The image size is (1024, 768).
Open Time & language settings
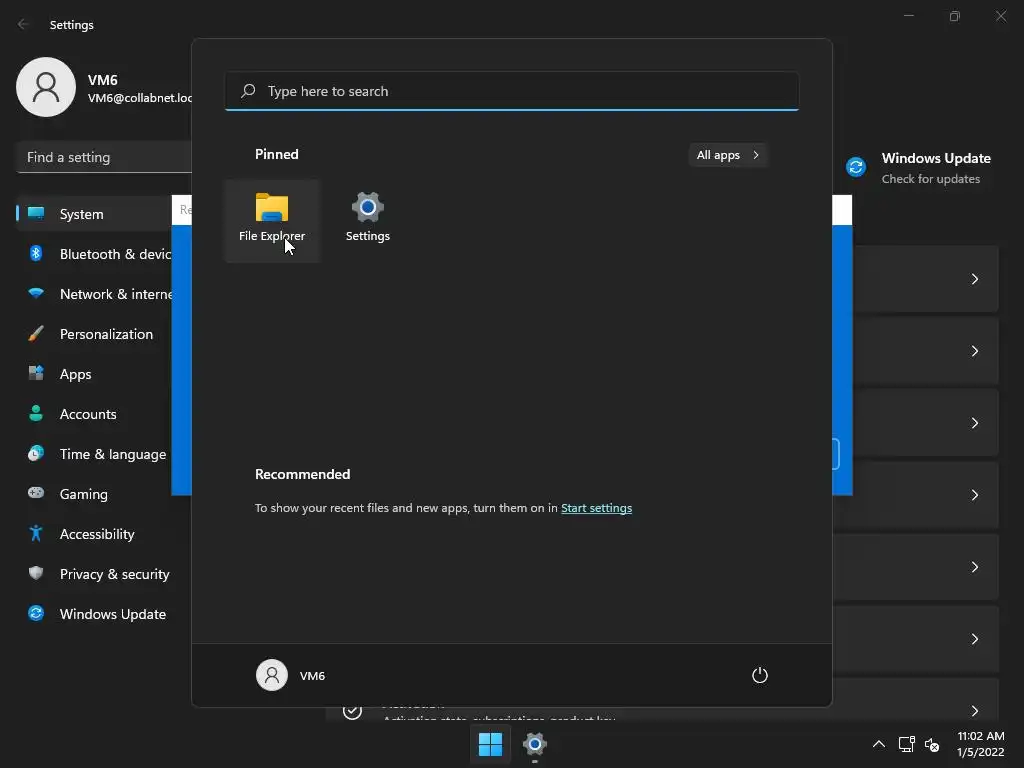pyautogui.click(x=95, y=454)
